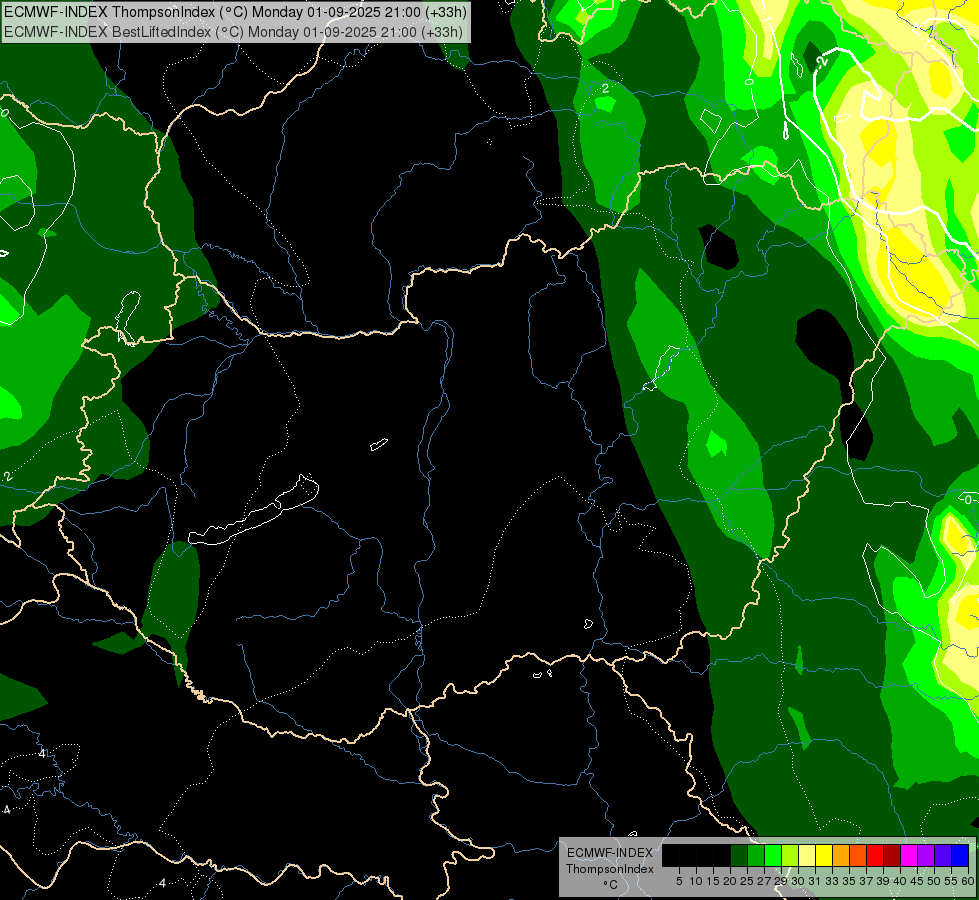Click the bright red 37–39 legend swatch
The width and height of the screenshot is (979, 900).
(x=875, y=856)
